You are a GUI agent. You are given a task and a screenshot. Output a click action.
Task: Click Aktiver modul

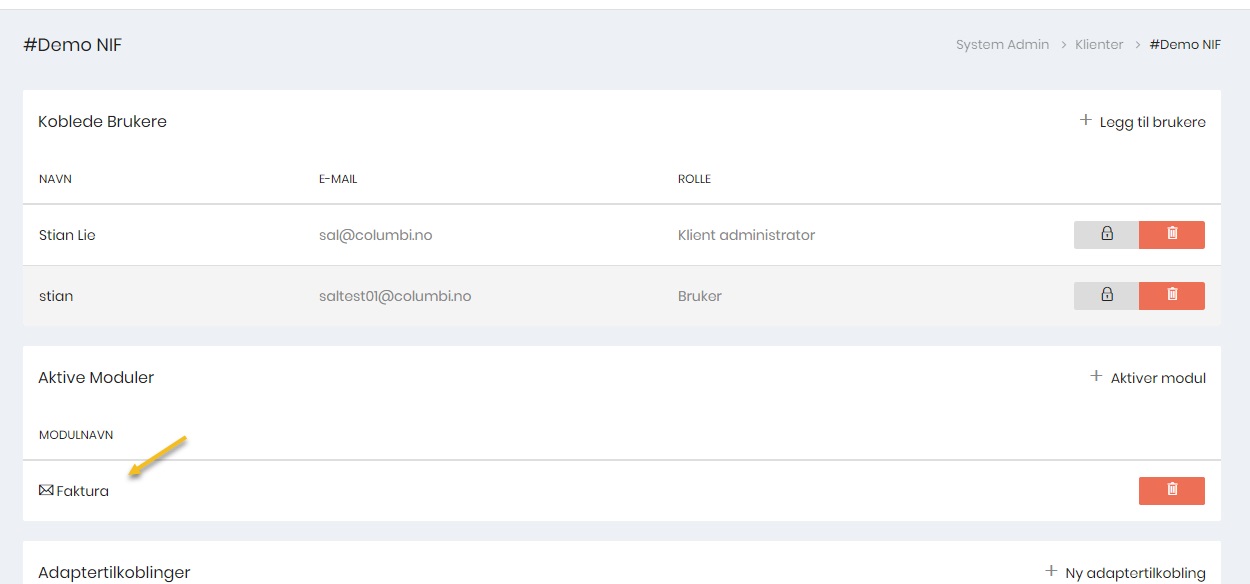1148,378
